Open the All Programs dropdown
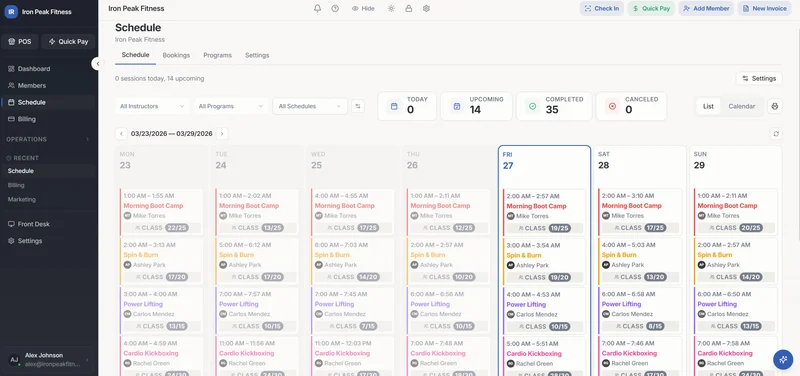800x376 pixels. click(x=231, y=106)
